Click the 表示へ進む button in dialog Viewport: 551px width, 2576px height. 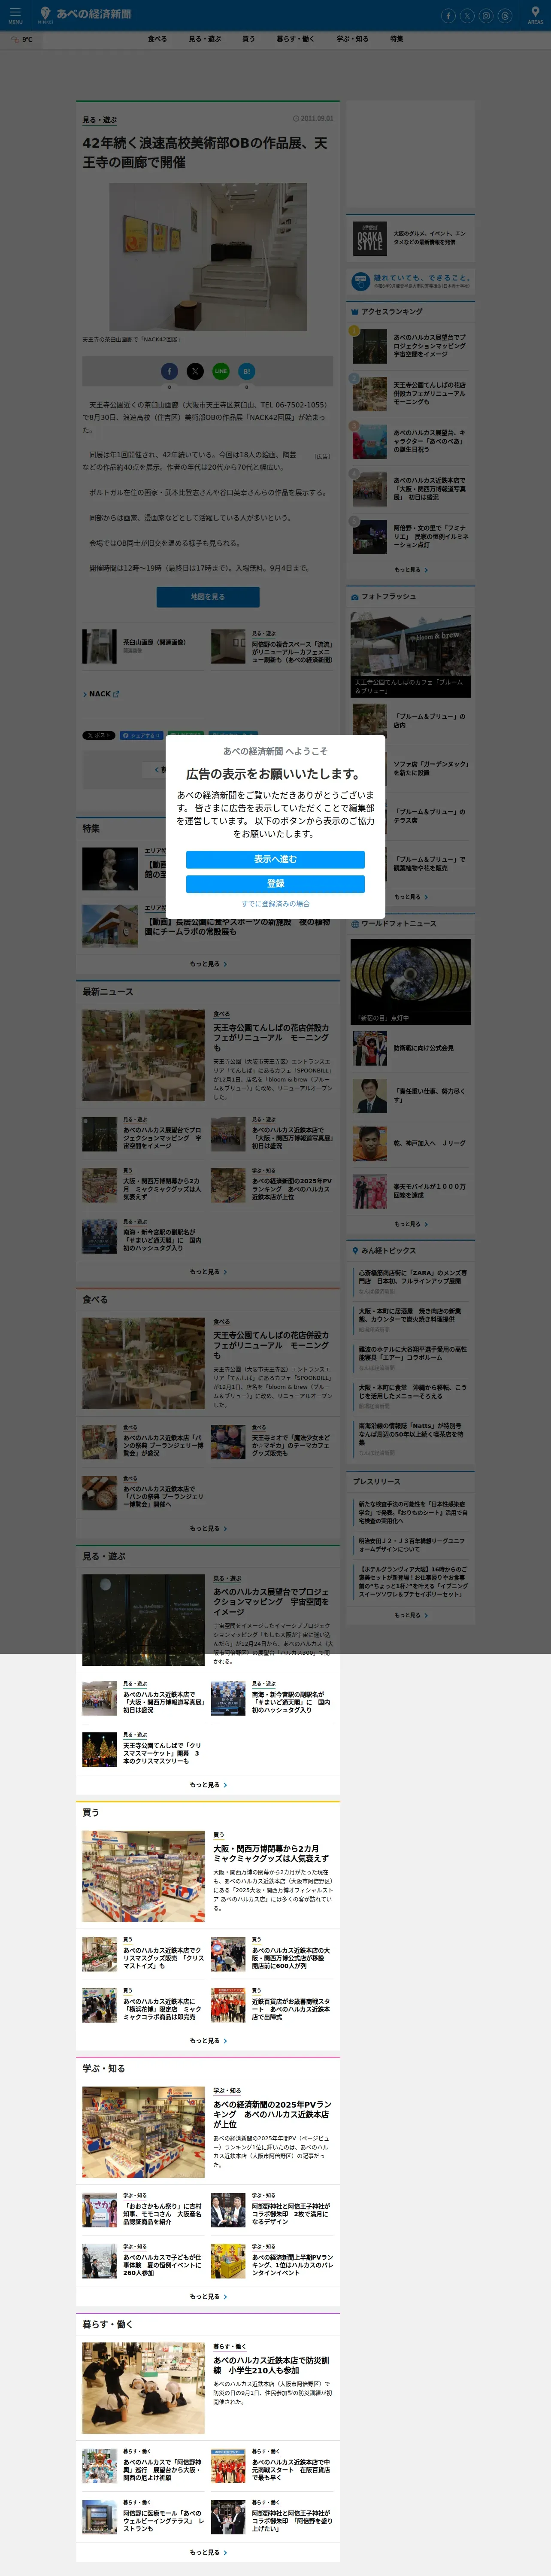(x=275, y=860)
